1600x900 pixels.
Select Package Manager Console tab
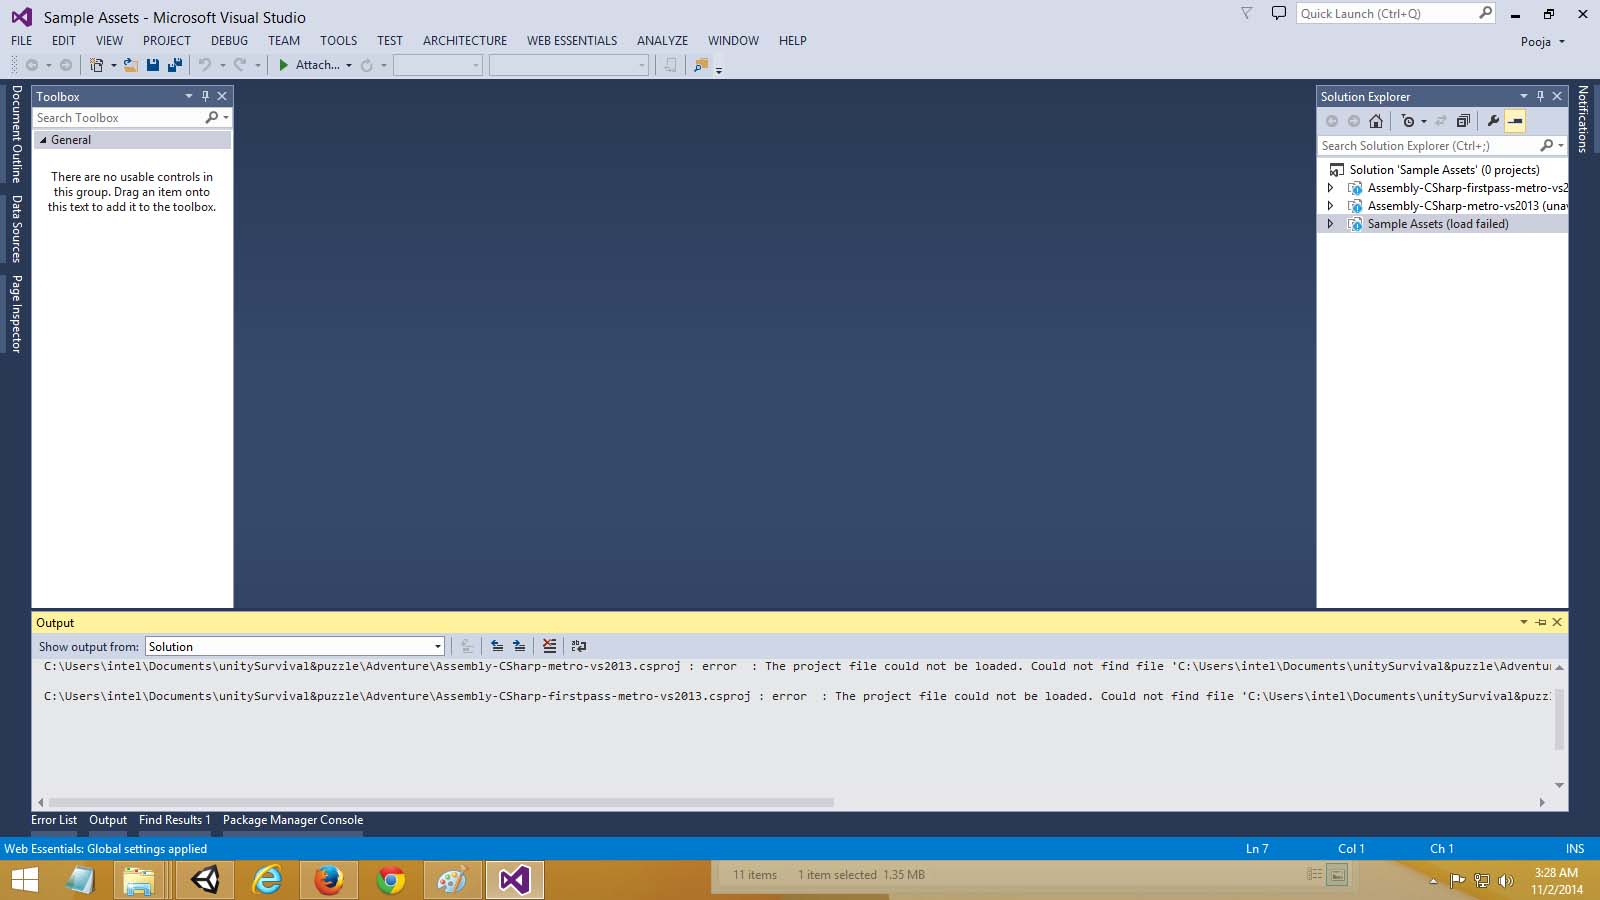(x=292, y=819)
